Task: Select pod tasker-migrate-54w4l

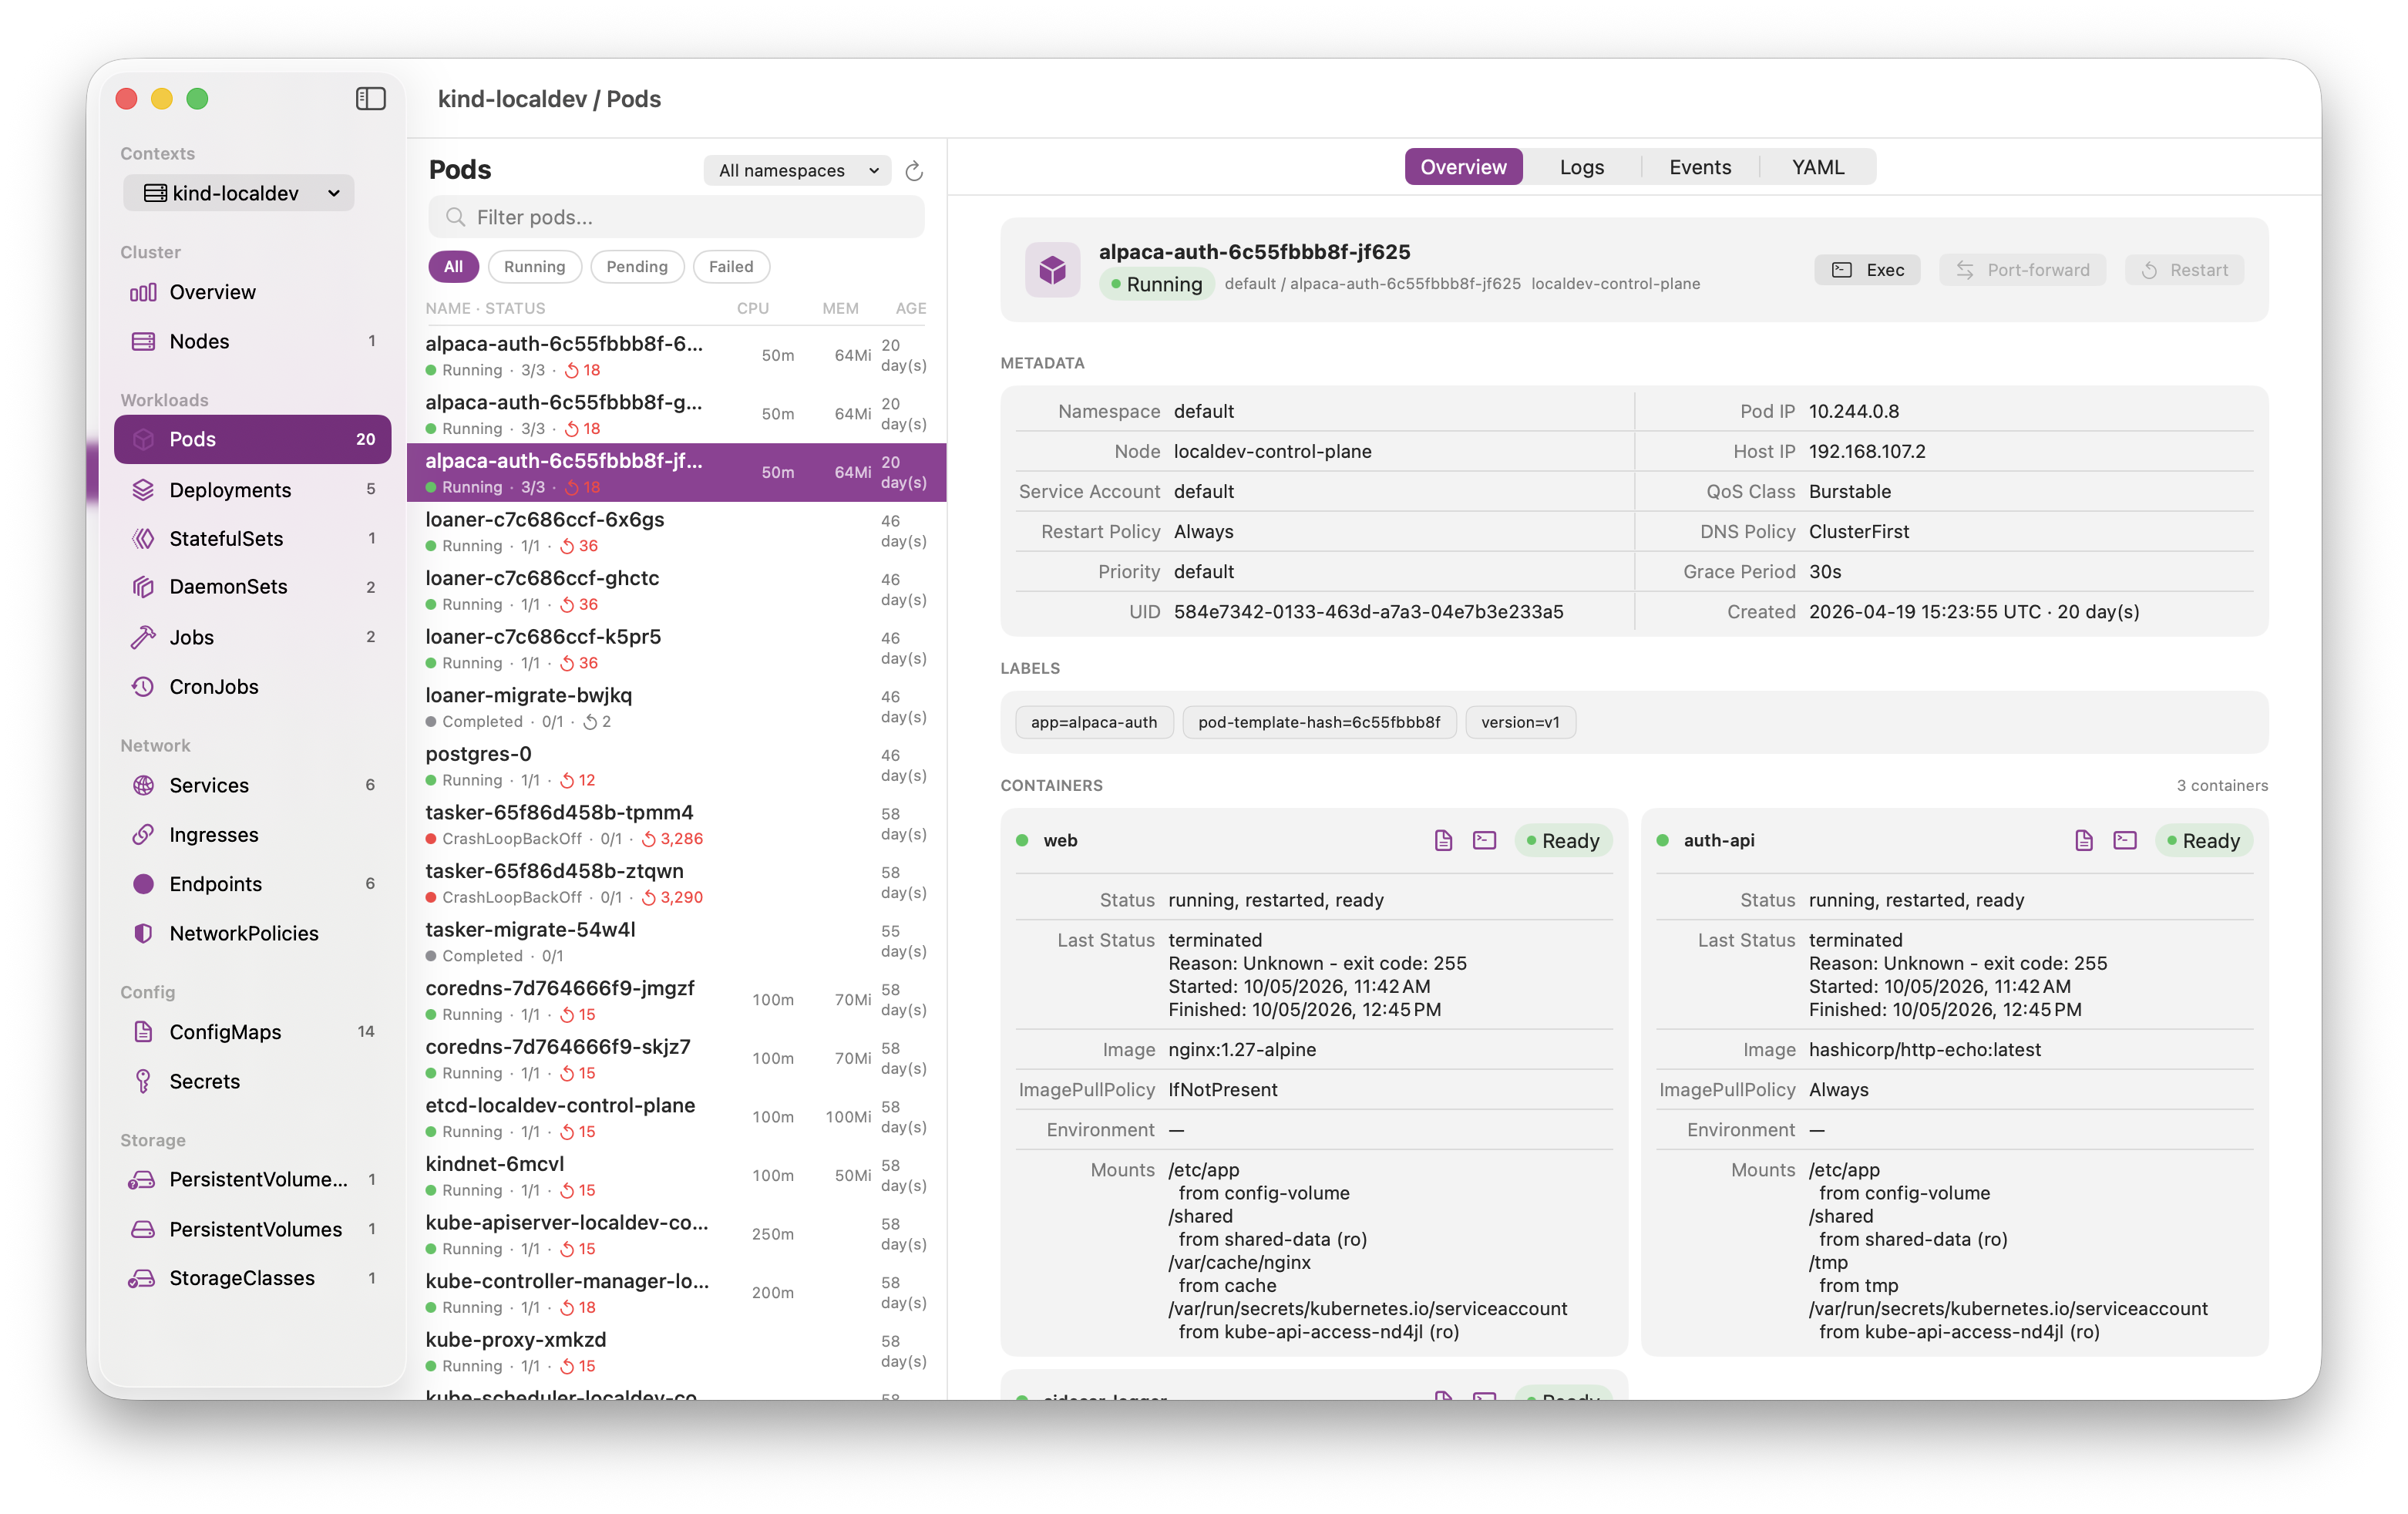Action: pyautogui.click(x=676, y=941)
